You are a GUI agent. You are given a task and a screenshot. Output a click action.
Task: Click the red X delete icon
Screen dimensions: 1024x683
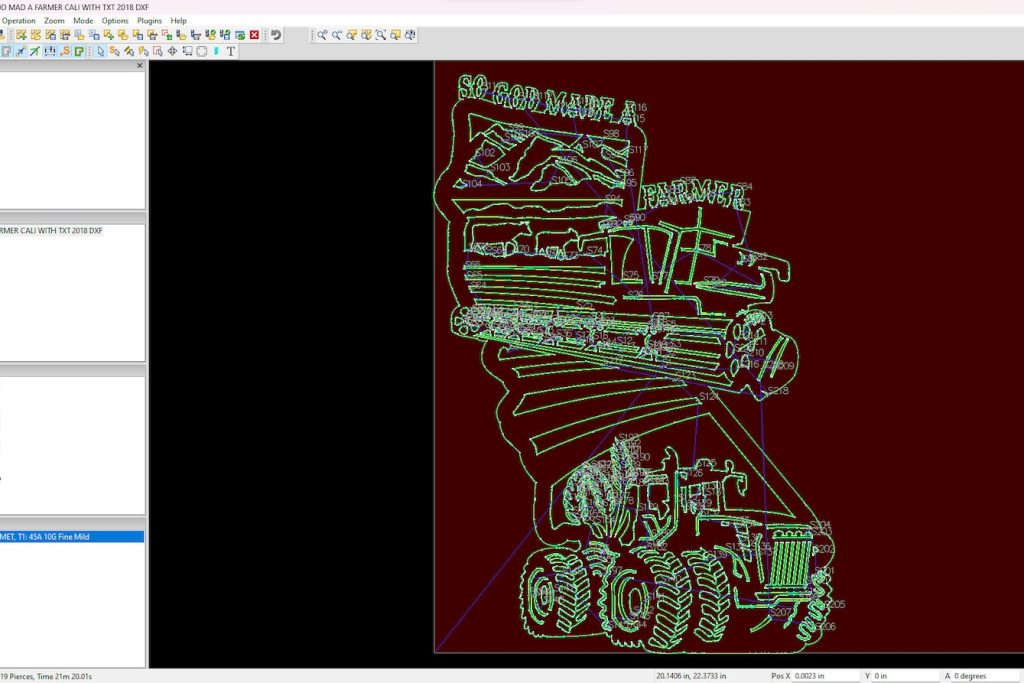(x=254, y=35)
